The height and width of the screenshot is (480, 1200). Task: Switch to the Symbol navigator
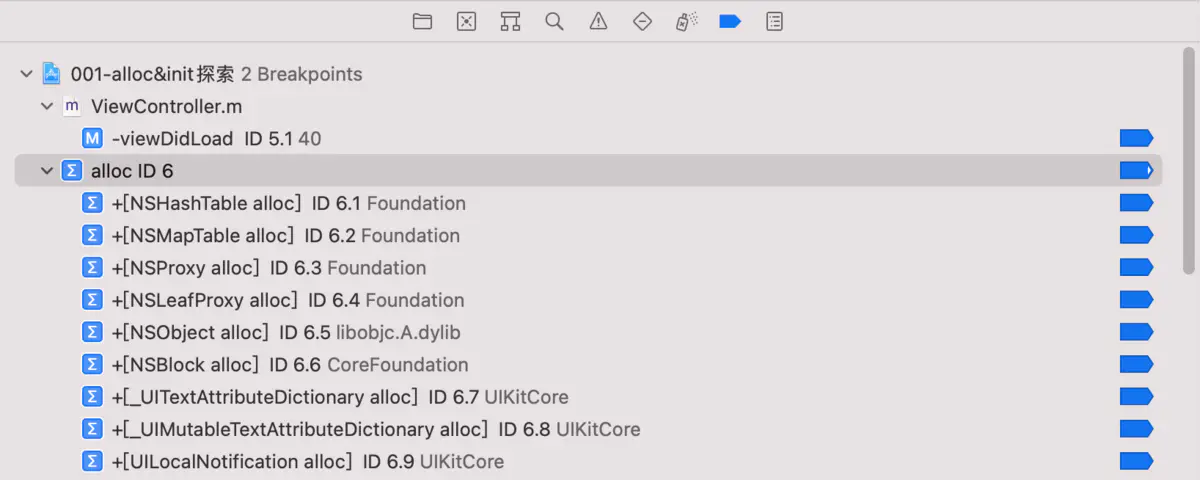pos(510,21)
